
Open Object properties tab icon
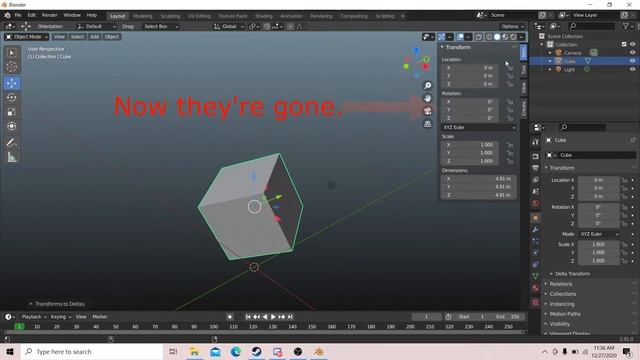pyautogui.click(x=536, y=218)
